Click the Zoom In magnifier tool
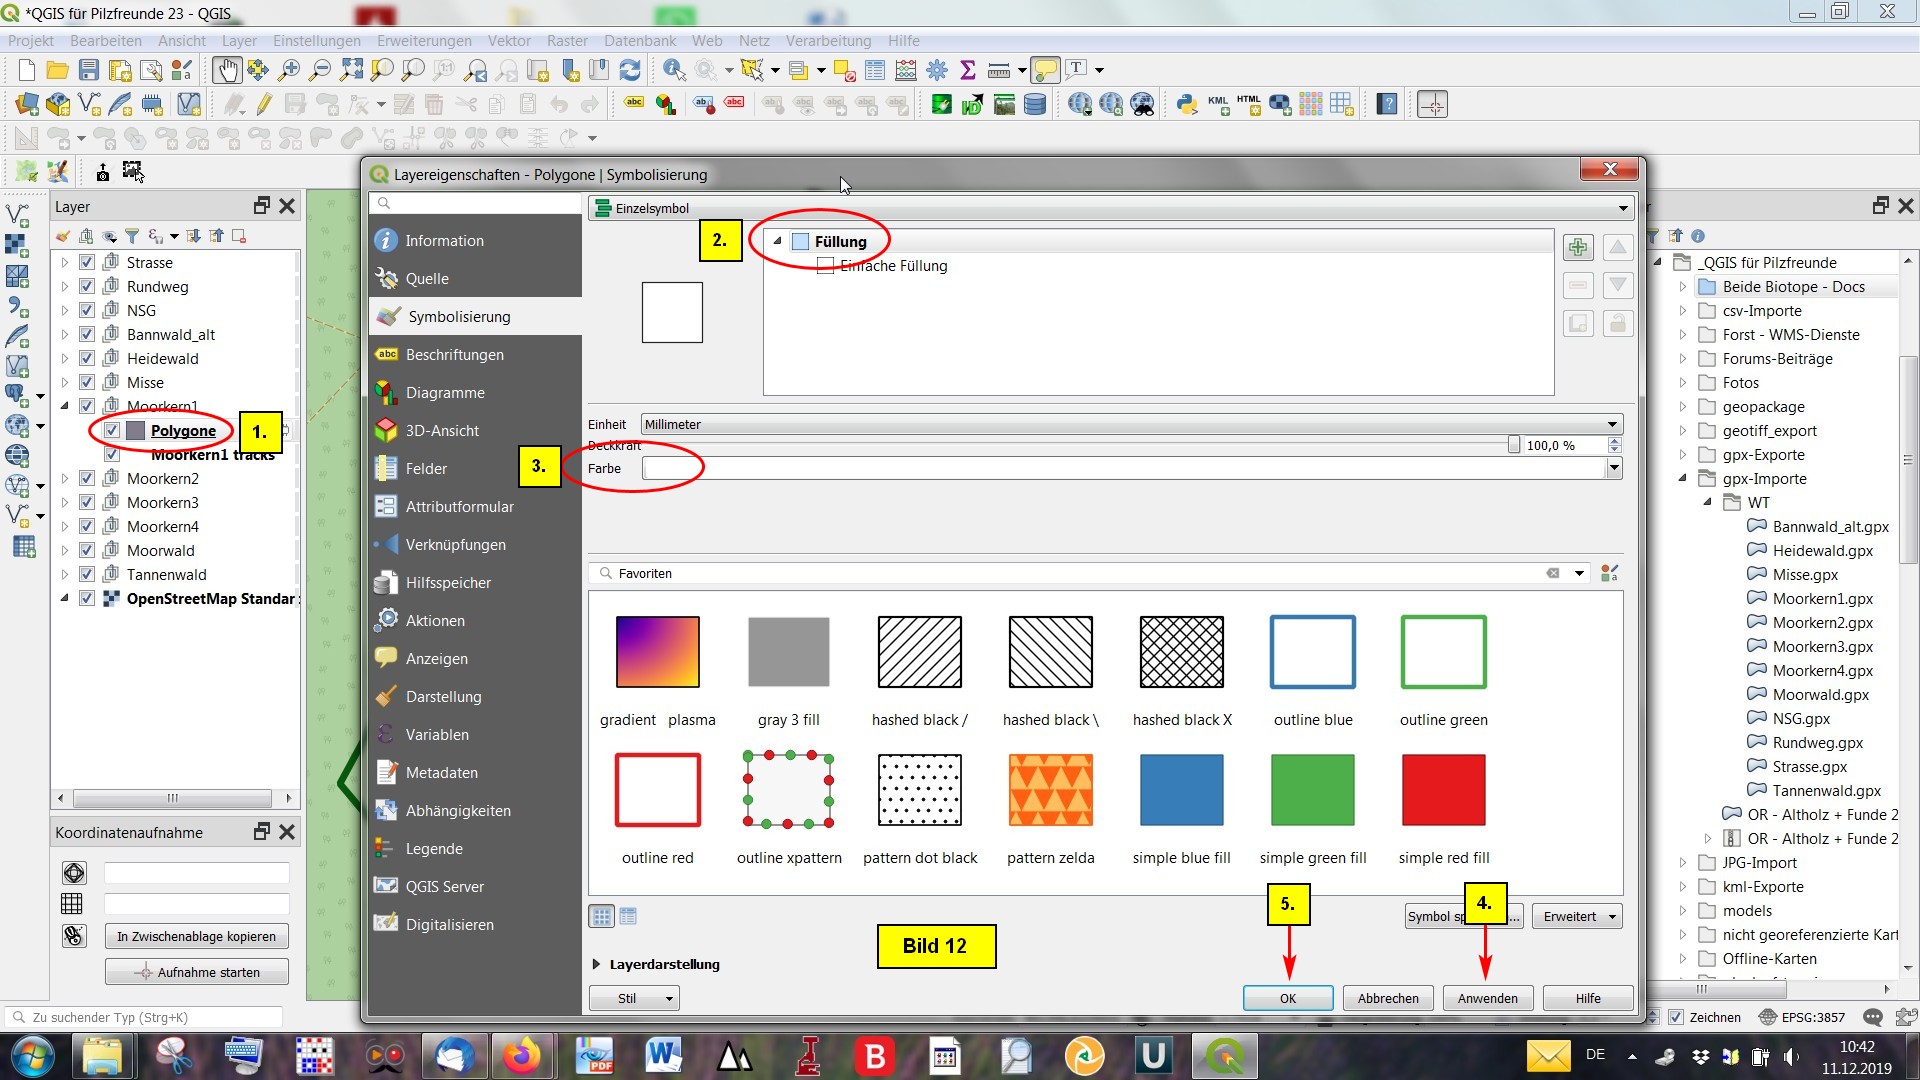 coord(289,70)
